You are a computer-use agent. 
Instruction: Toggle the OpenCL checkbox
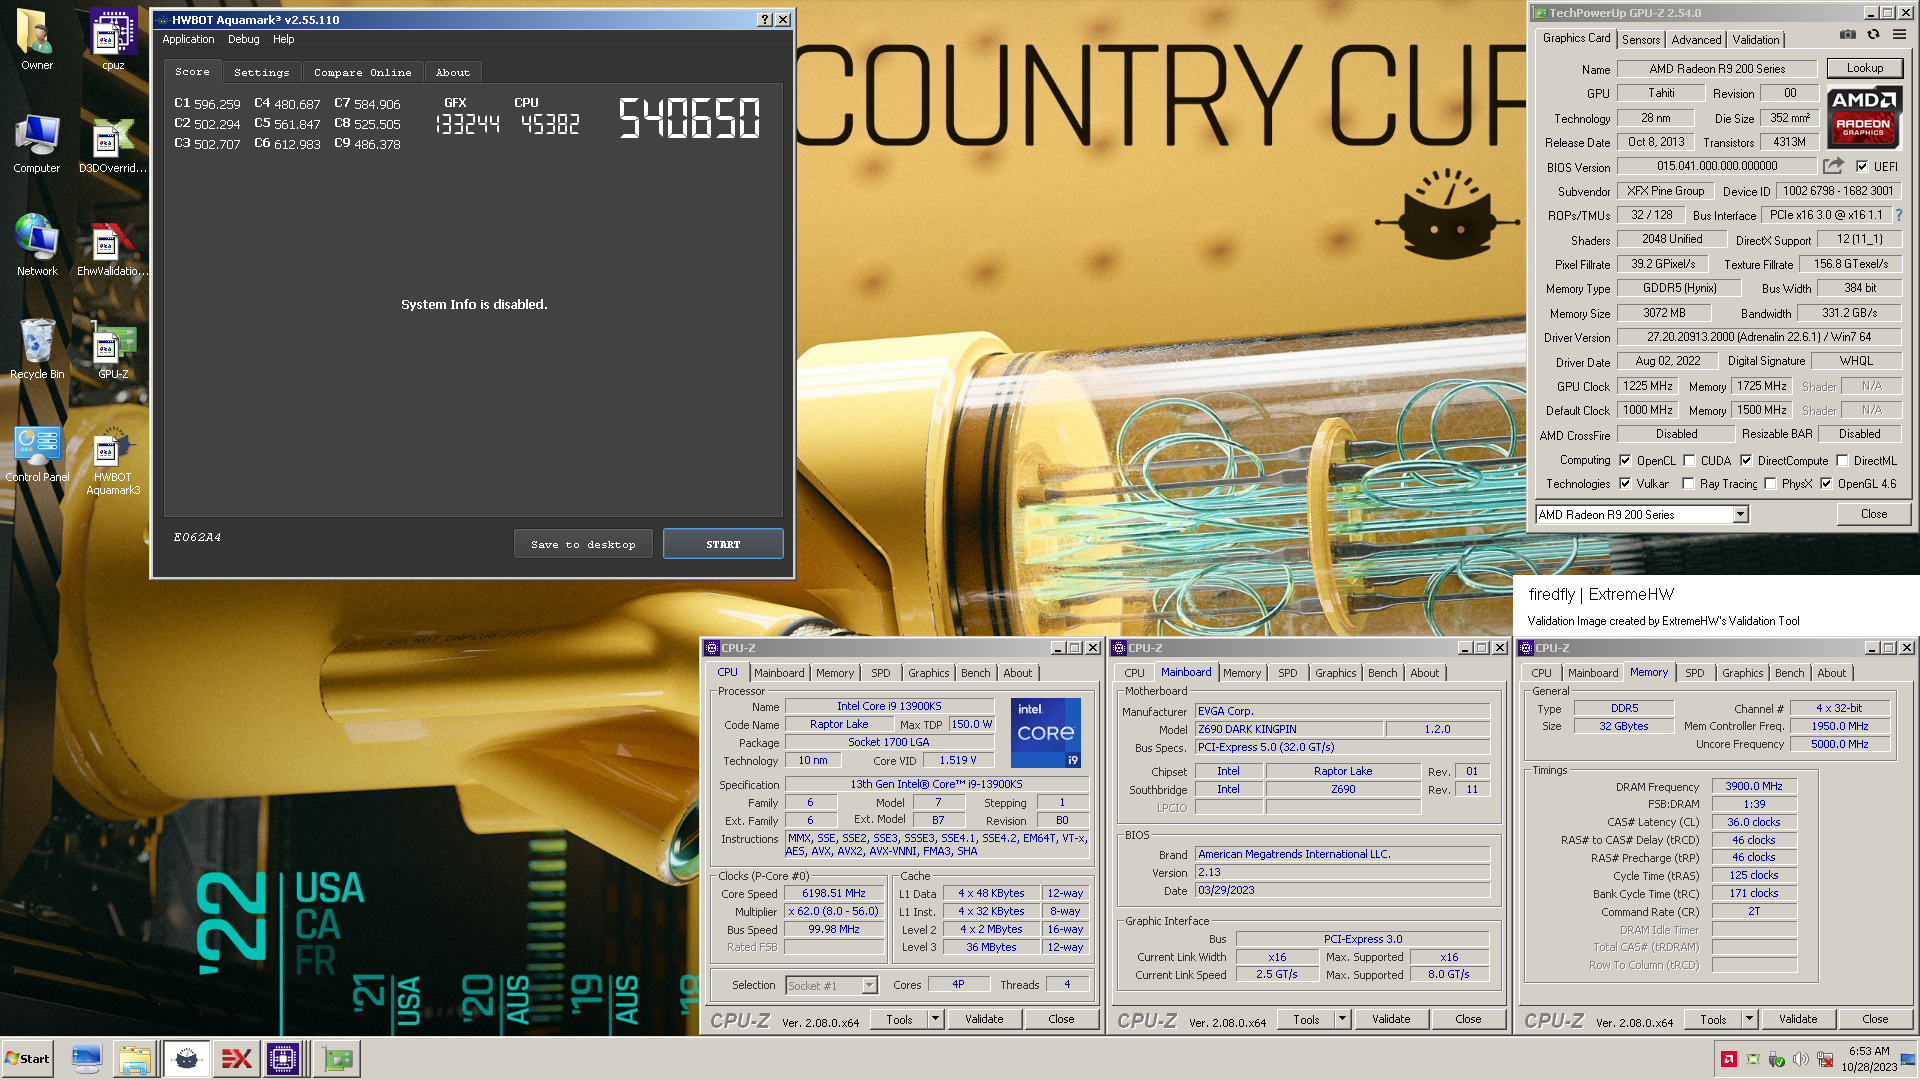tap(1625, 461)
